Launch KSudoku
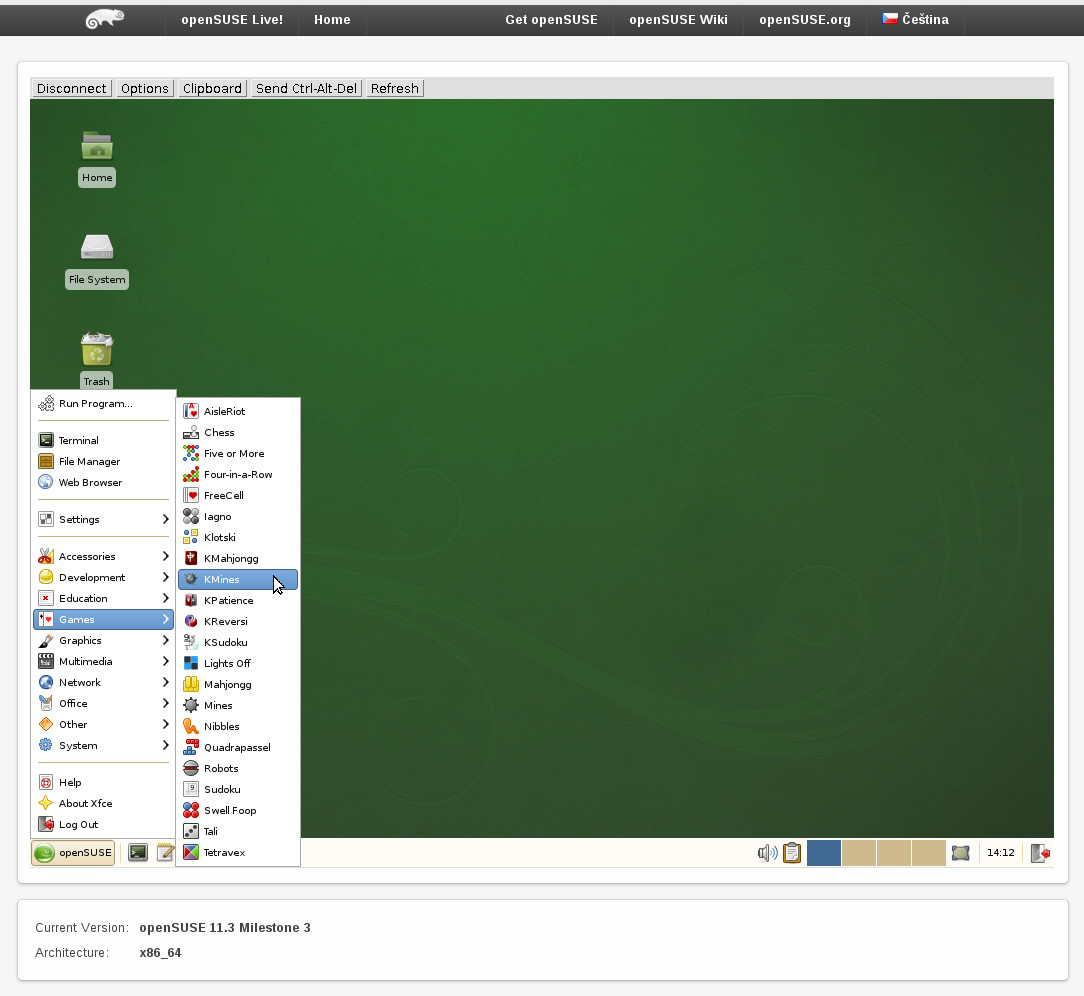Screen dimensions: 1084x996 239,642
